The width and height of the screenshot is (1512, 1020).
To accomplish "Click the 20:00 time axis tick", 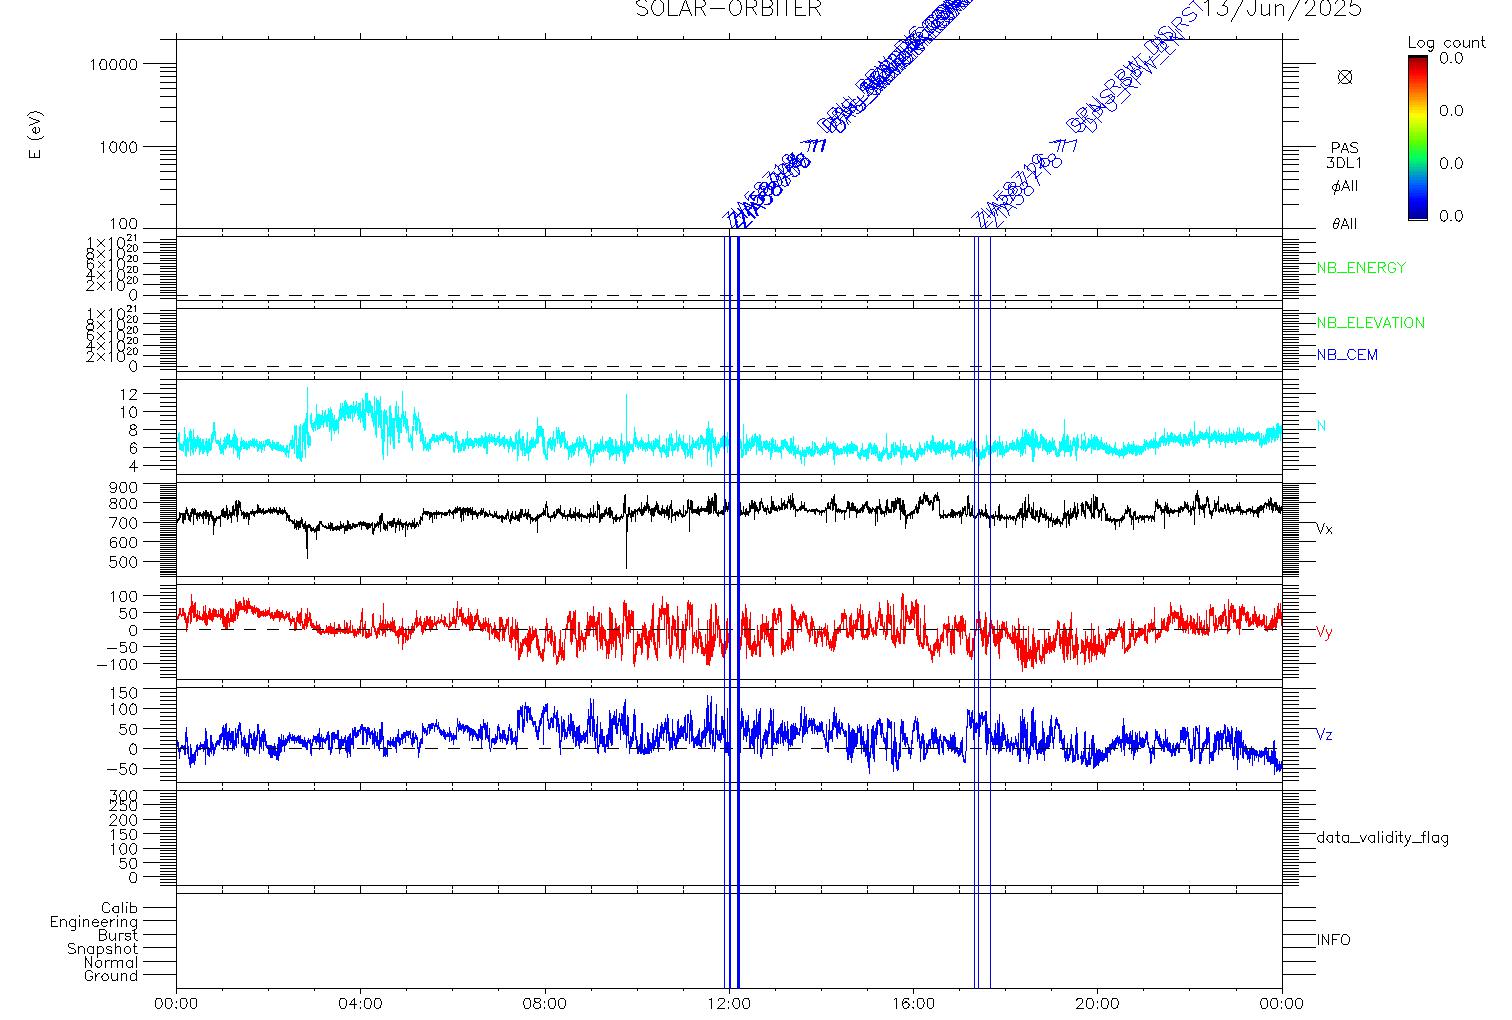I will 1097,1004.
